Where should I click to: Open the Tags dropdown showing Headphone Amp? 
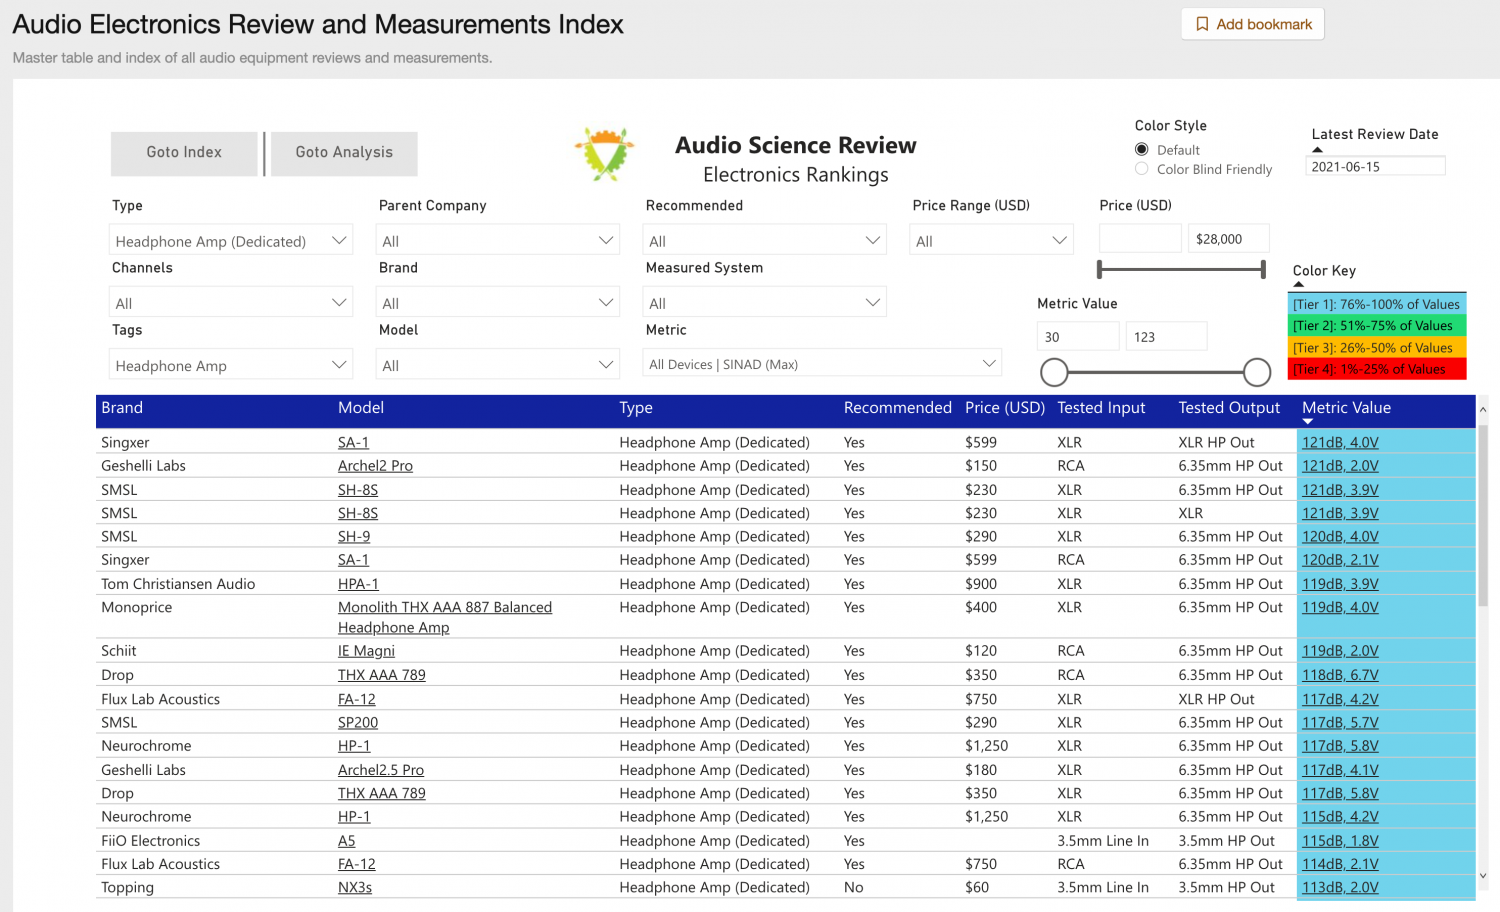point(231,364)
